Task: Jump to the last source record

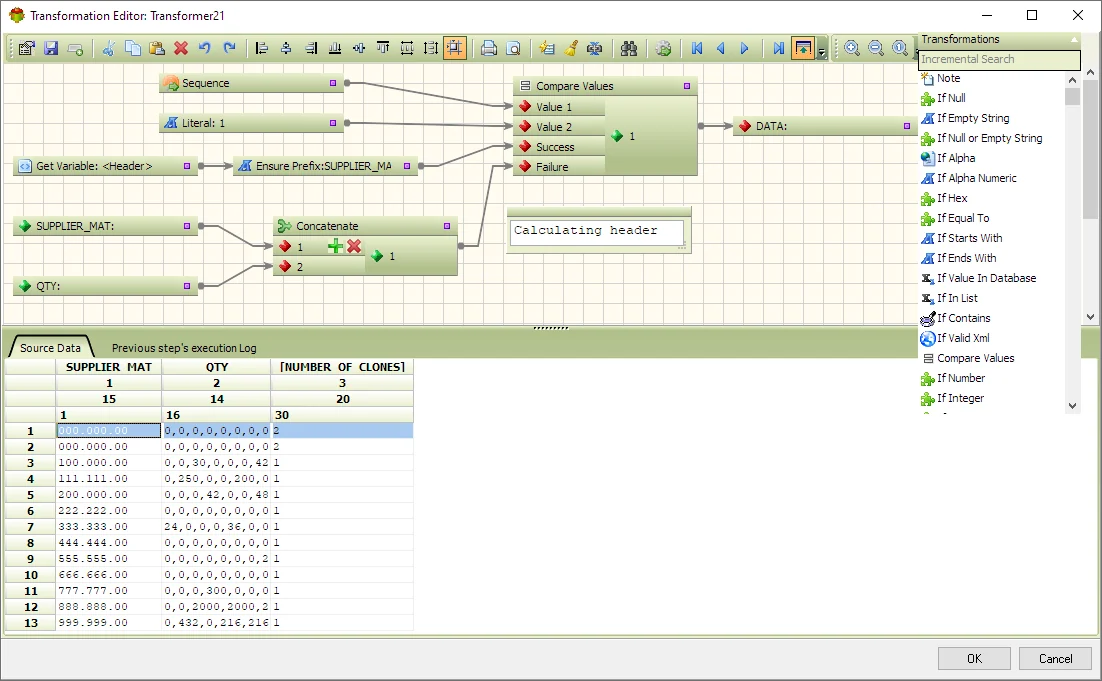Action: pos(778,48)
